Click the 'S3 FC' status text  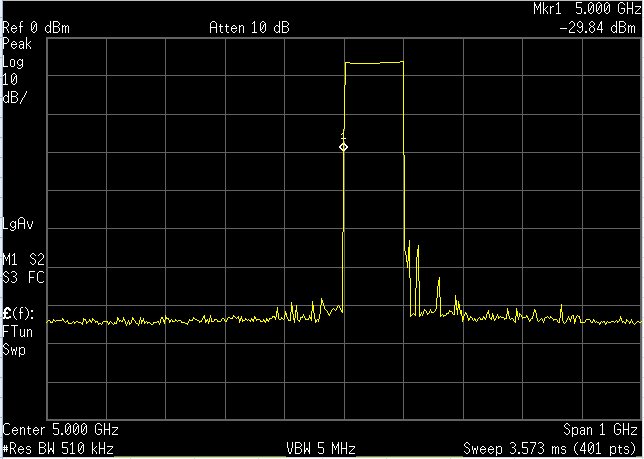click(x=23, y=278)
